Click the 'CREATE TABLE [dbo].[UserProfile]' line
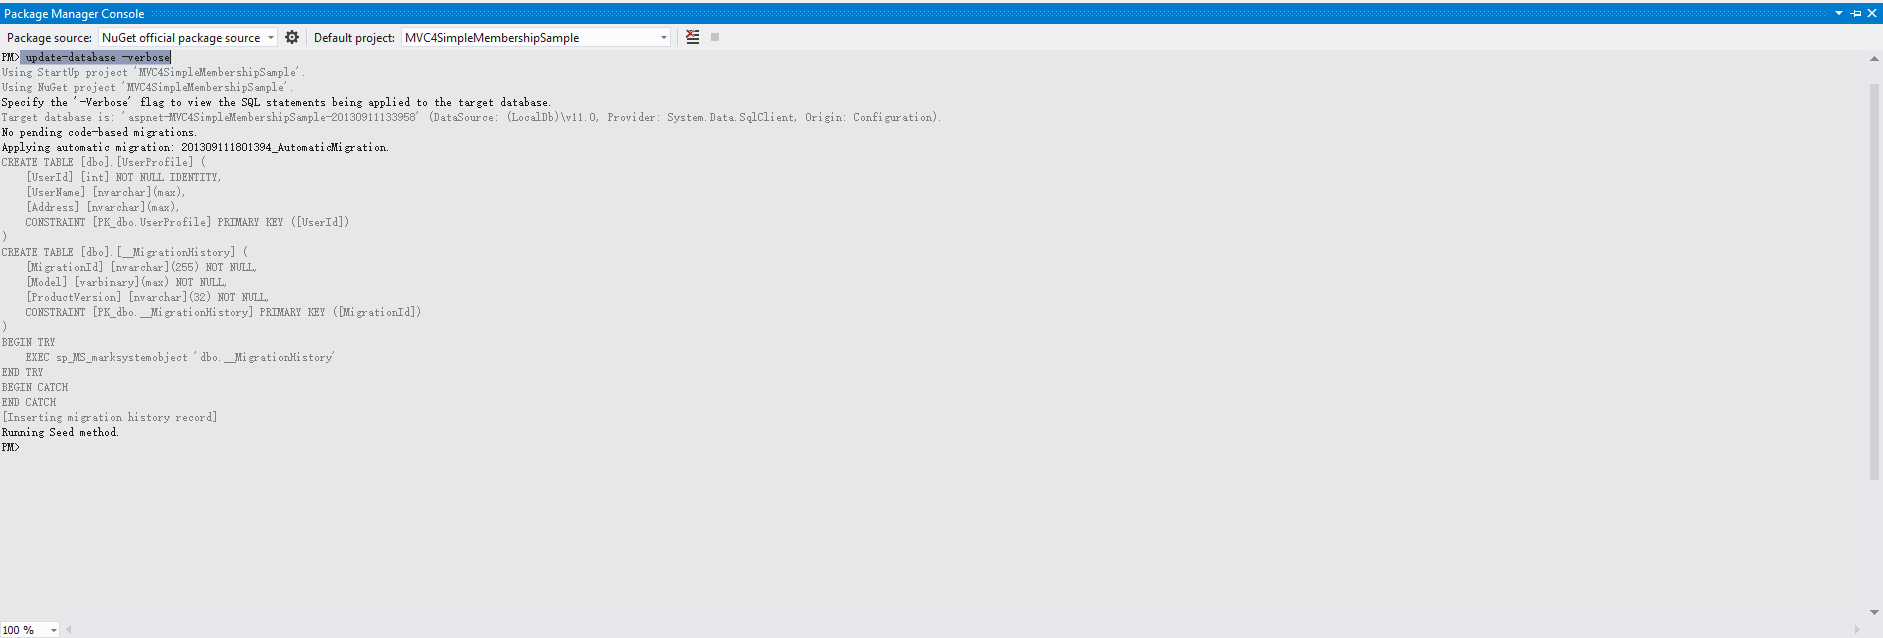Viewport: 1883px width, 638px height. 98,162
